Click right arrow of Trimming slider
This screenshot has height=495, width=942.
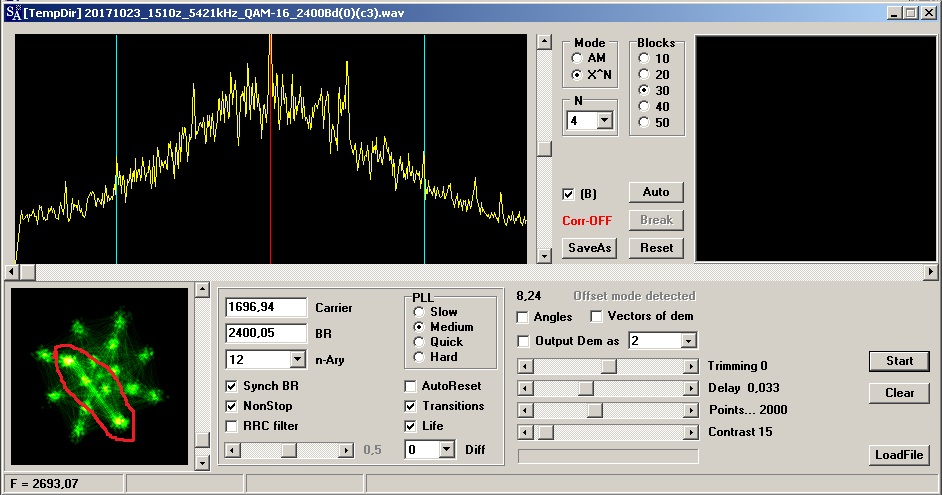coord(690,367)
